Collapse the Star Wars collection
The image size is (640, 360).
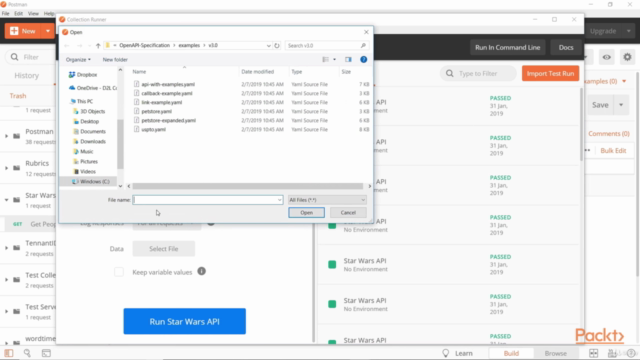coord(7,200)
